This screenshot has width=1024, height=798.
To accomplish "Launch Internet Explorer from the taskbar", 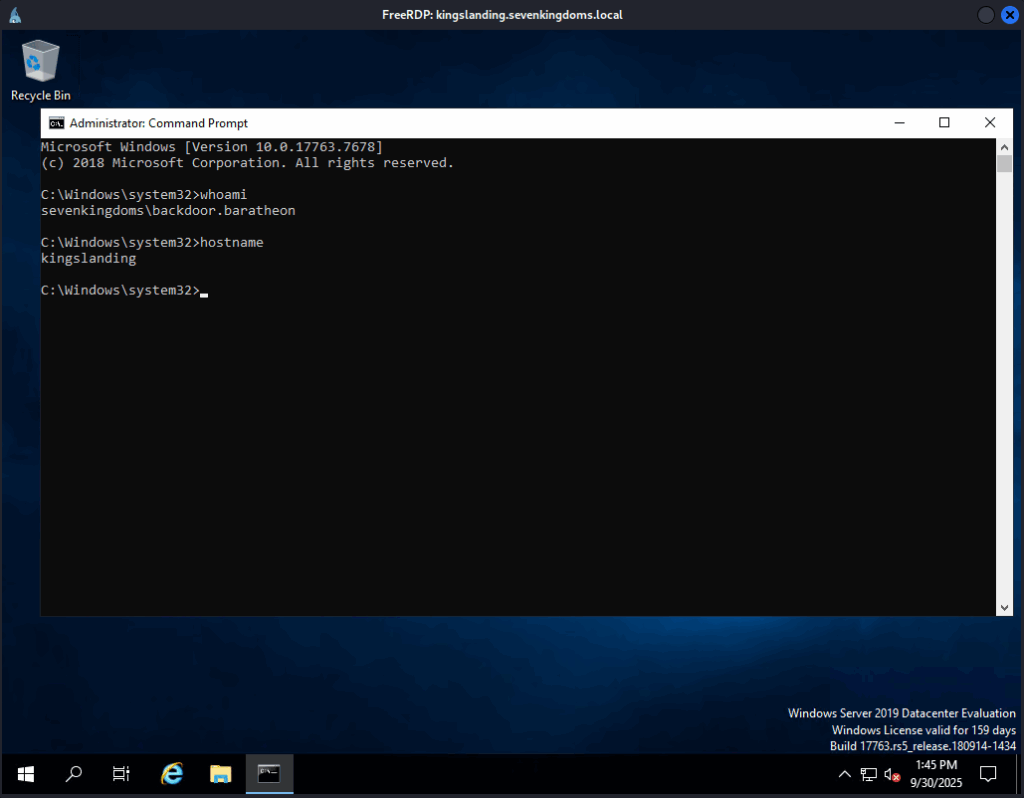I will click(172, 773).
